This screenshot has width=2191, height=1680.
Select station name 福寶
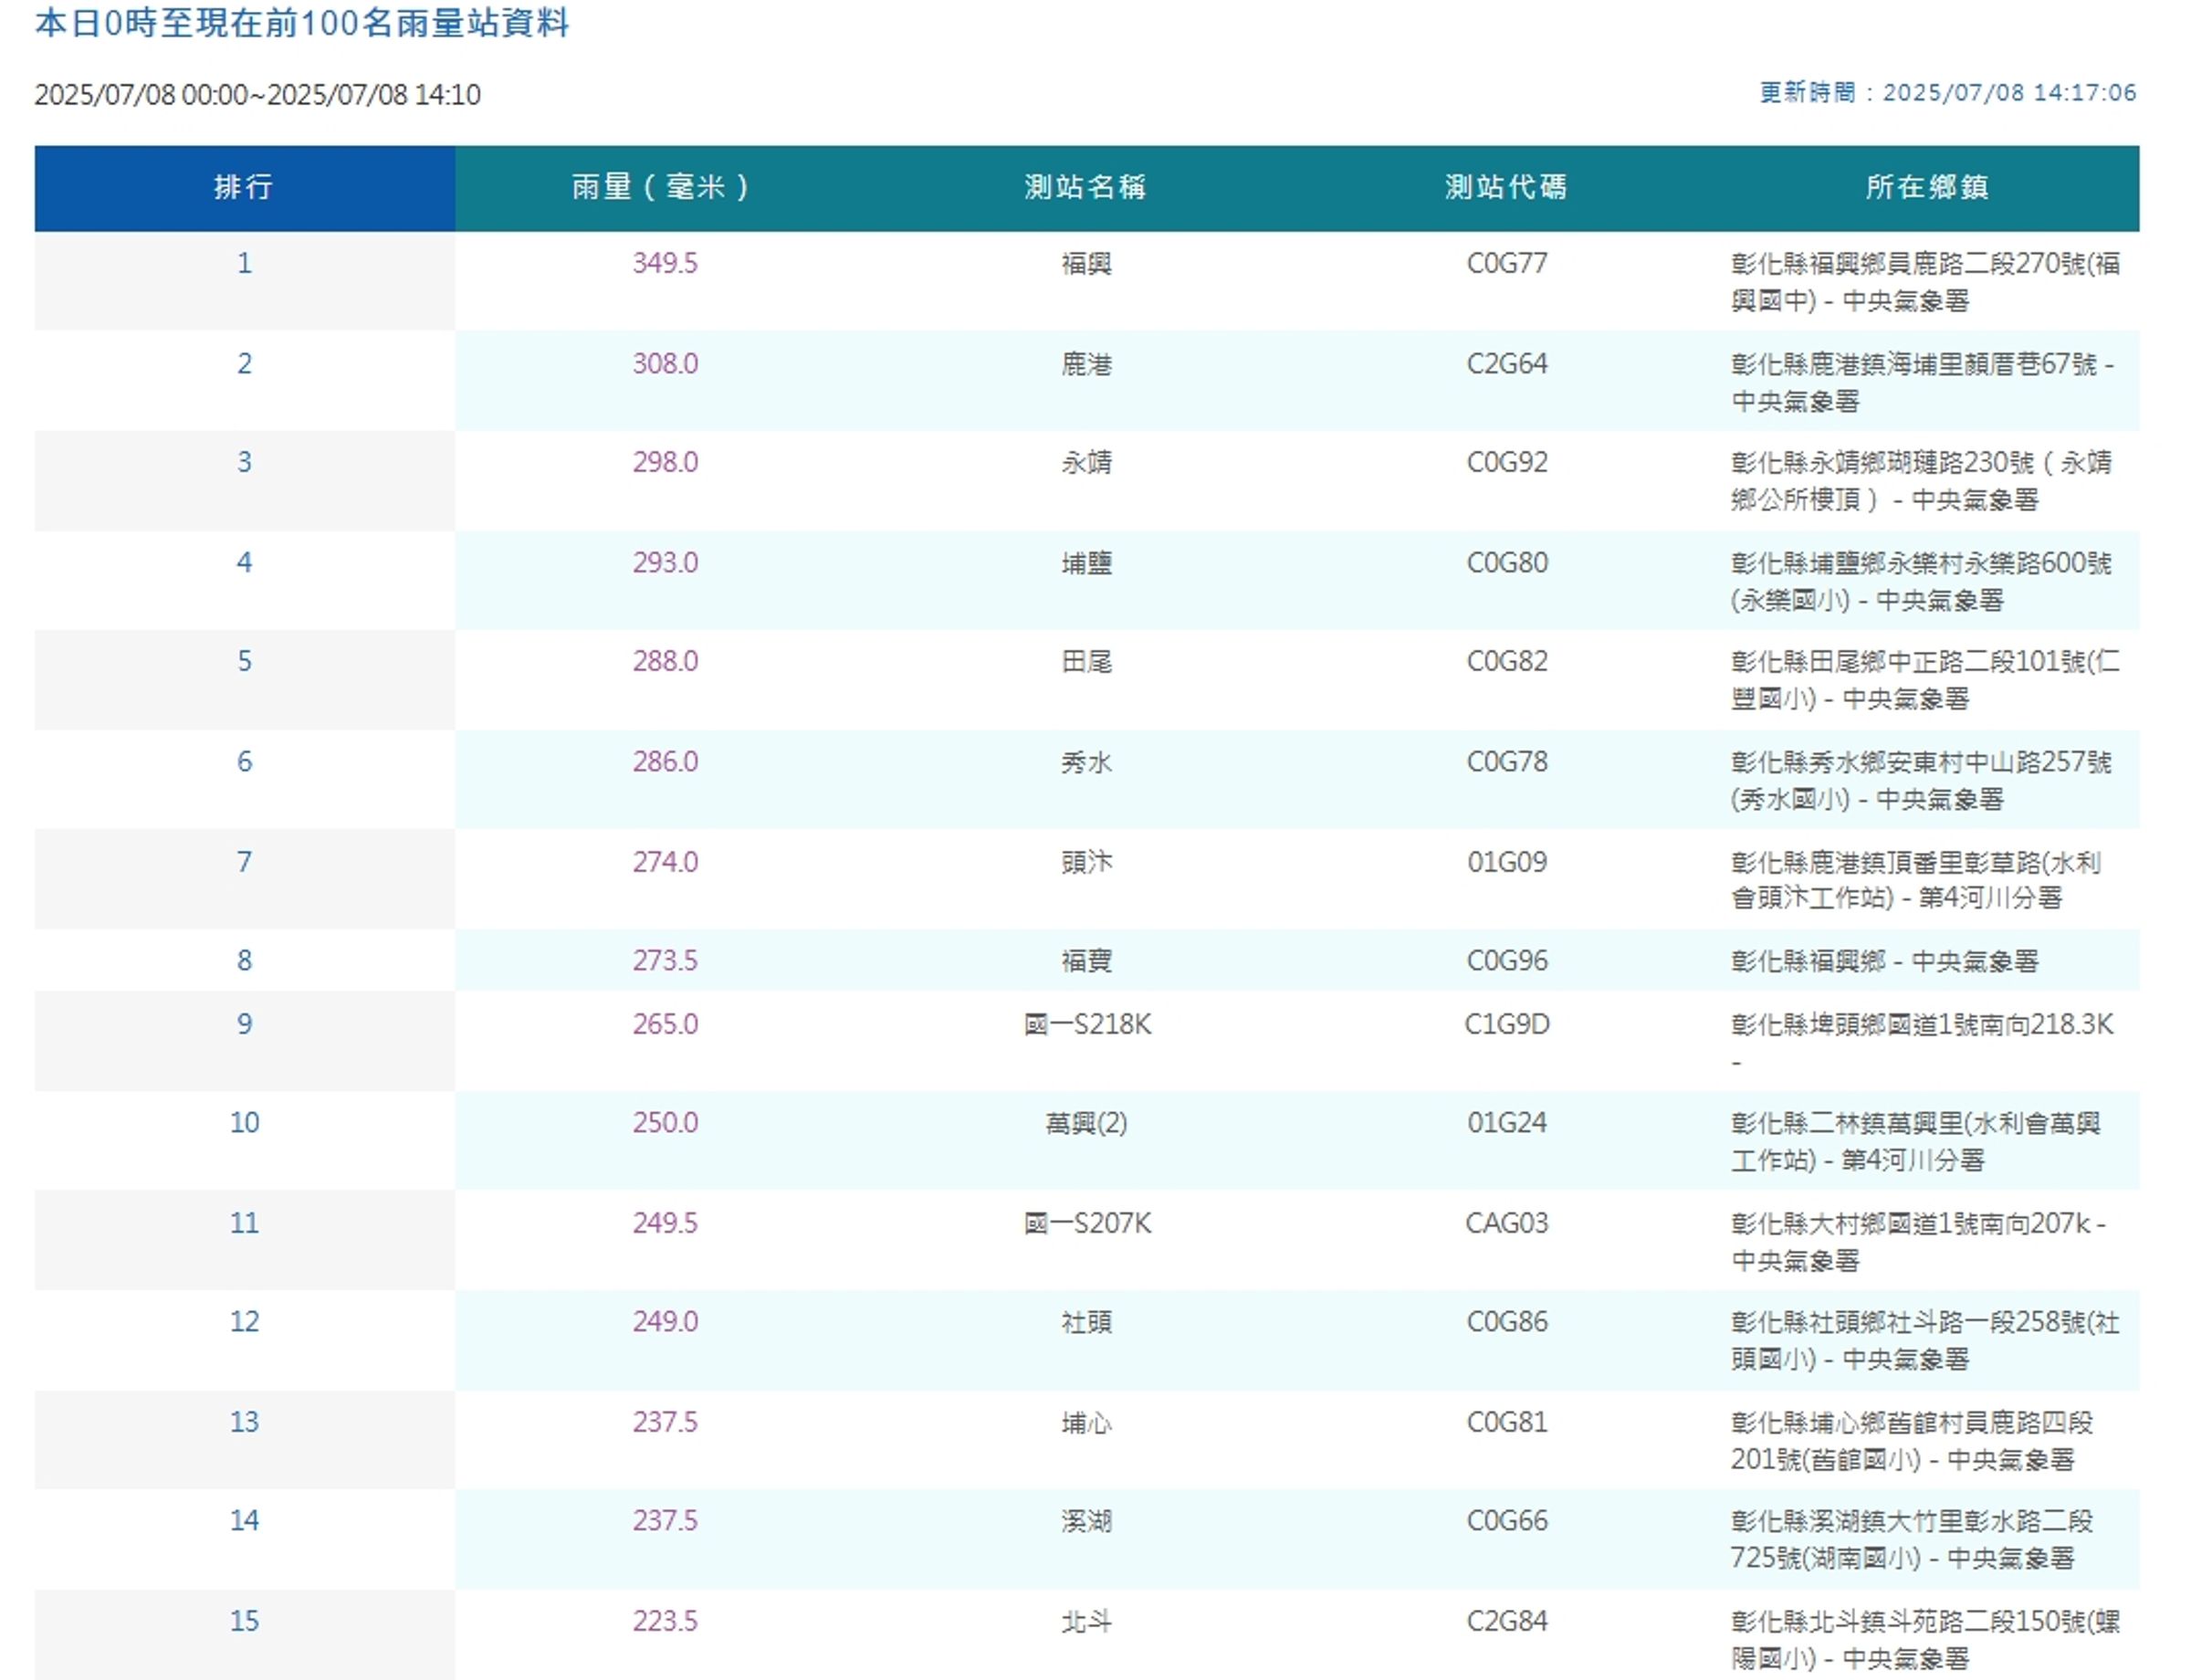click(1086, 961)
